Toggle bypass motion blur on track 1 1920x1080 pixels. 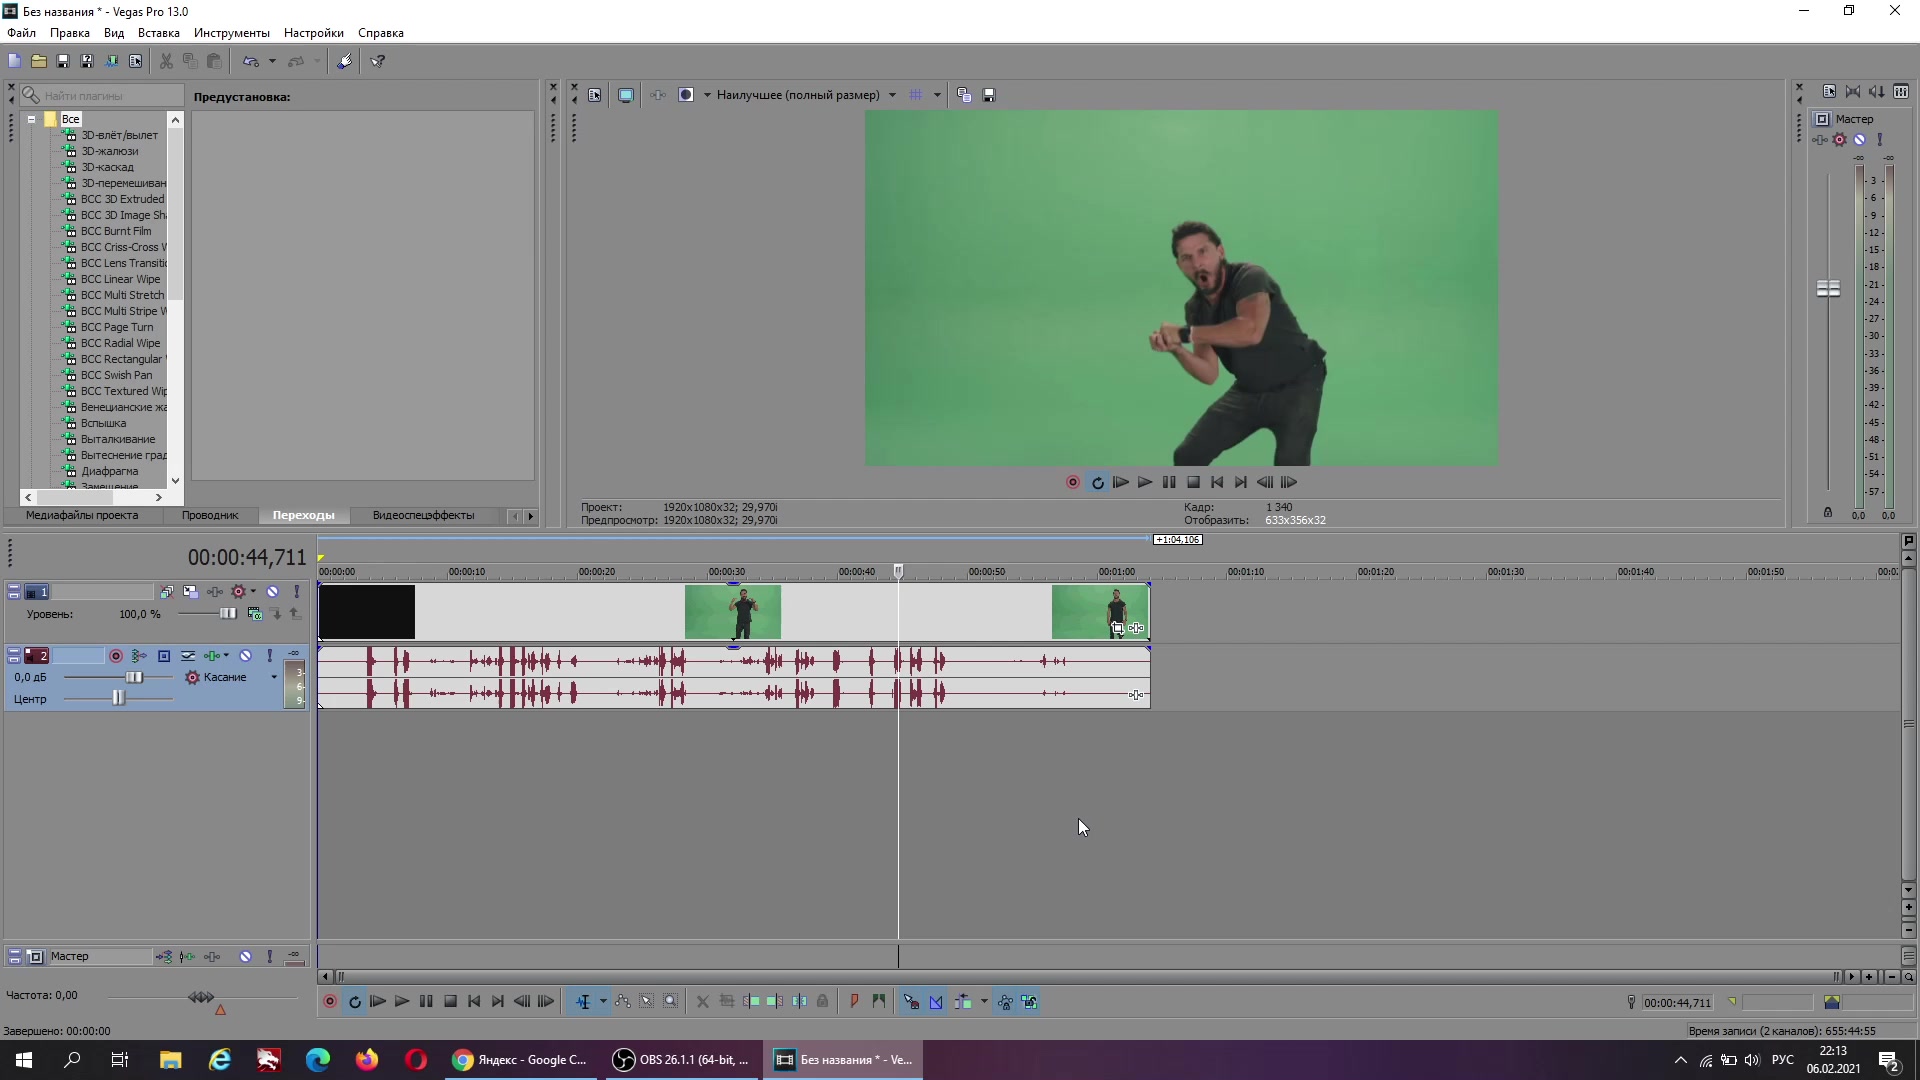click(x=166, y=592)
